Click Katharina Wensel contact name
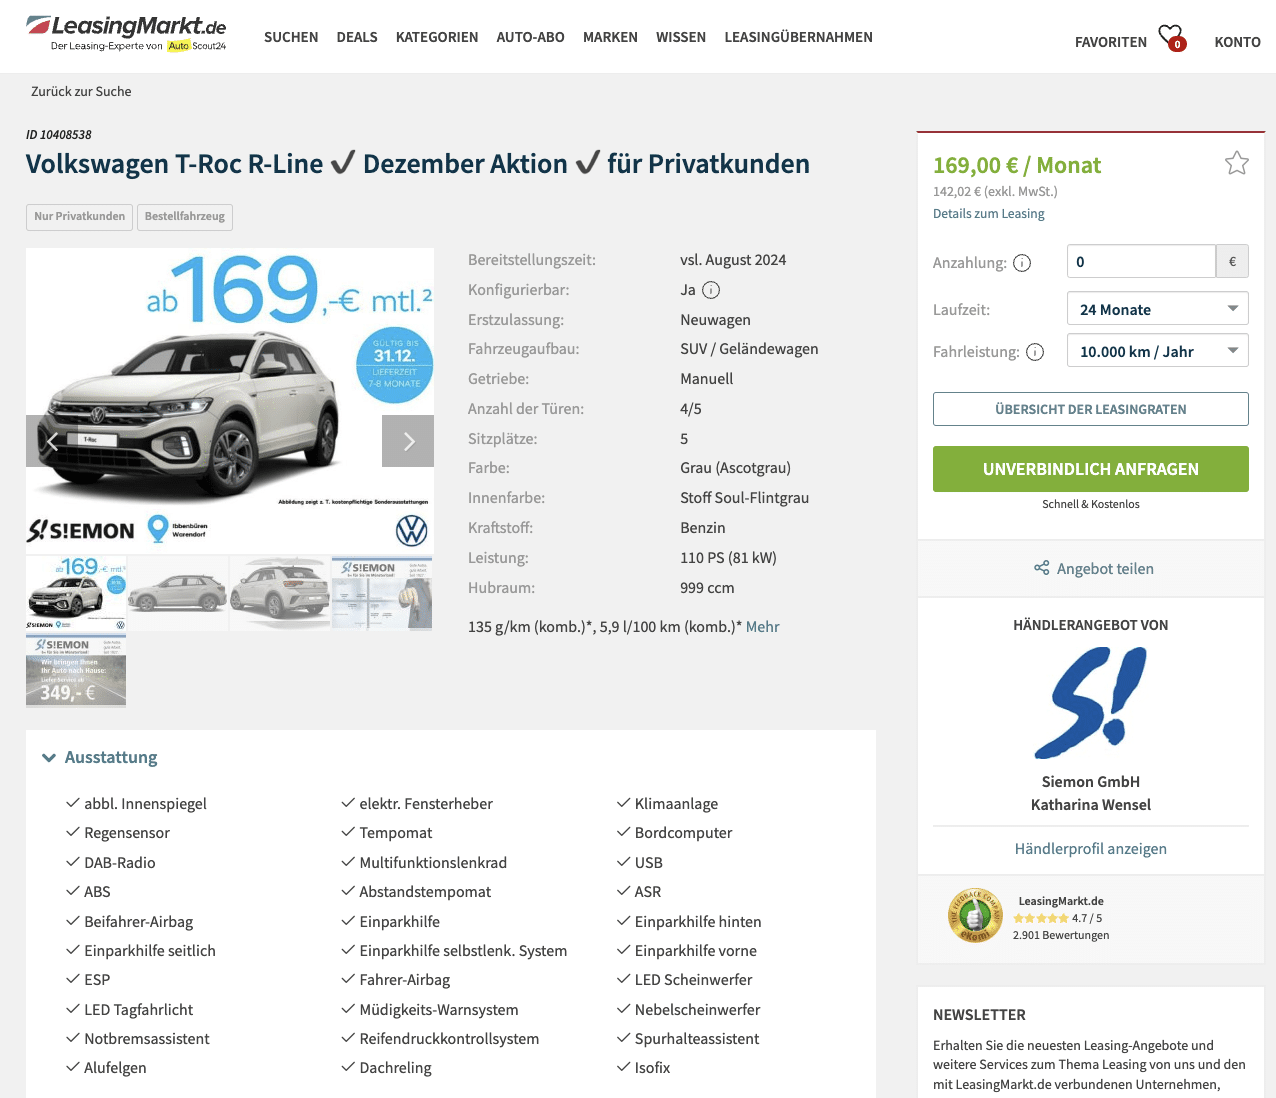This screenshot has height=1098, width=1276. coord(1091,804)
